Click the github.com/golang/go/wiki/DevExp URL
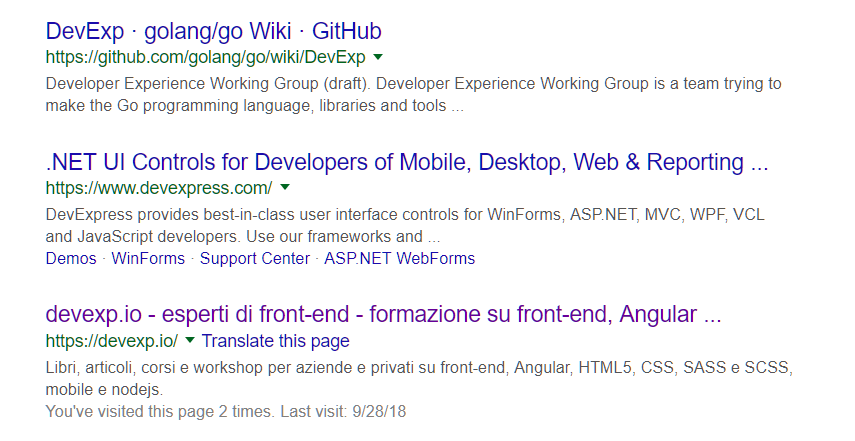 click(x=205, y=57)
